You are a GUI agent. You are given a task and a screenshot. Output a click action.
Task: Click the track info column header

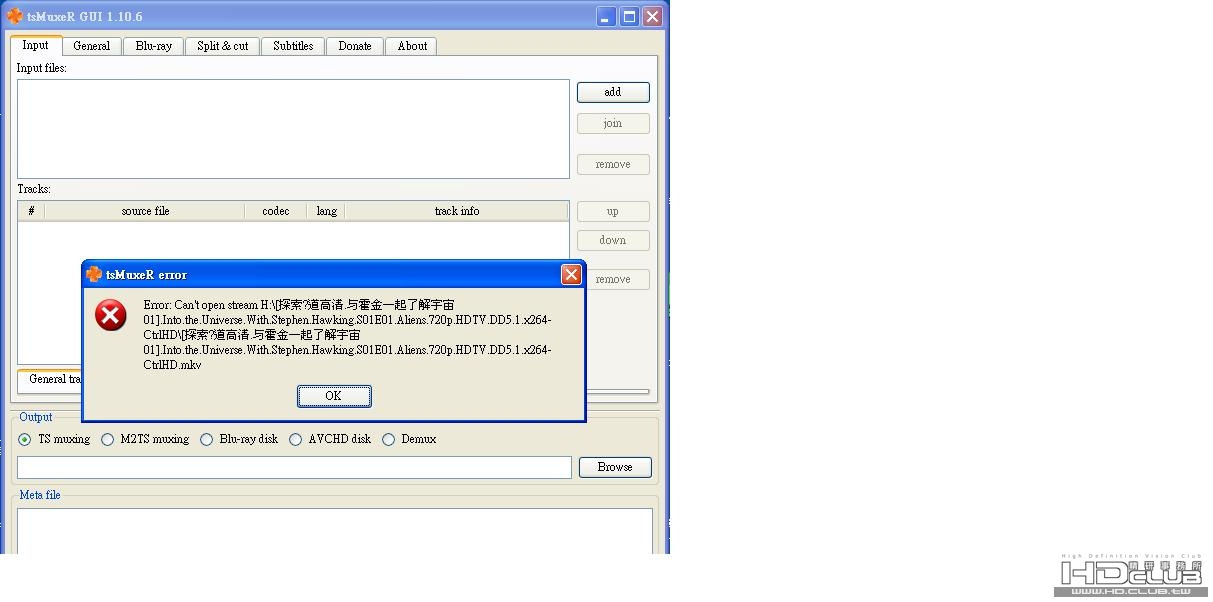[457, 211]
